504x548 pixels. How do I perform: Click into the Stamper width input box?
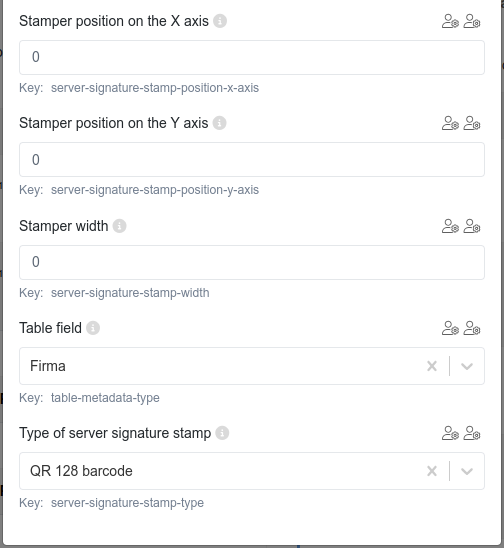tap(252, 262)
